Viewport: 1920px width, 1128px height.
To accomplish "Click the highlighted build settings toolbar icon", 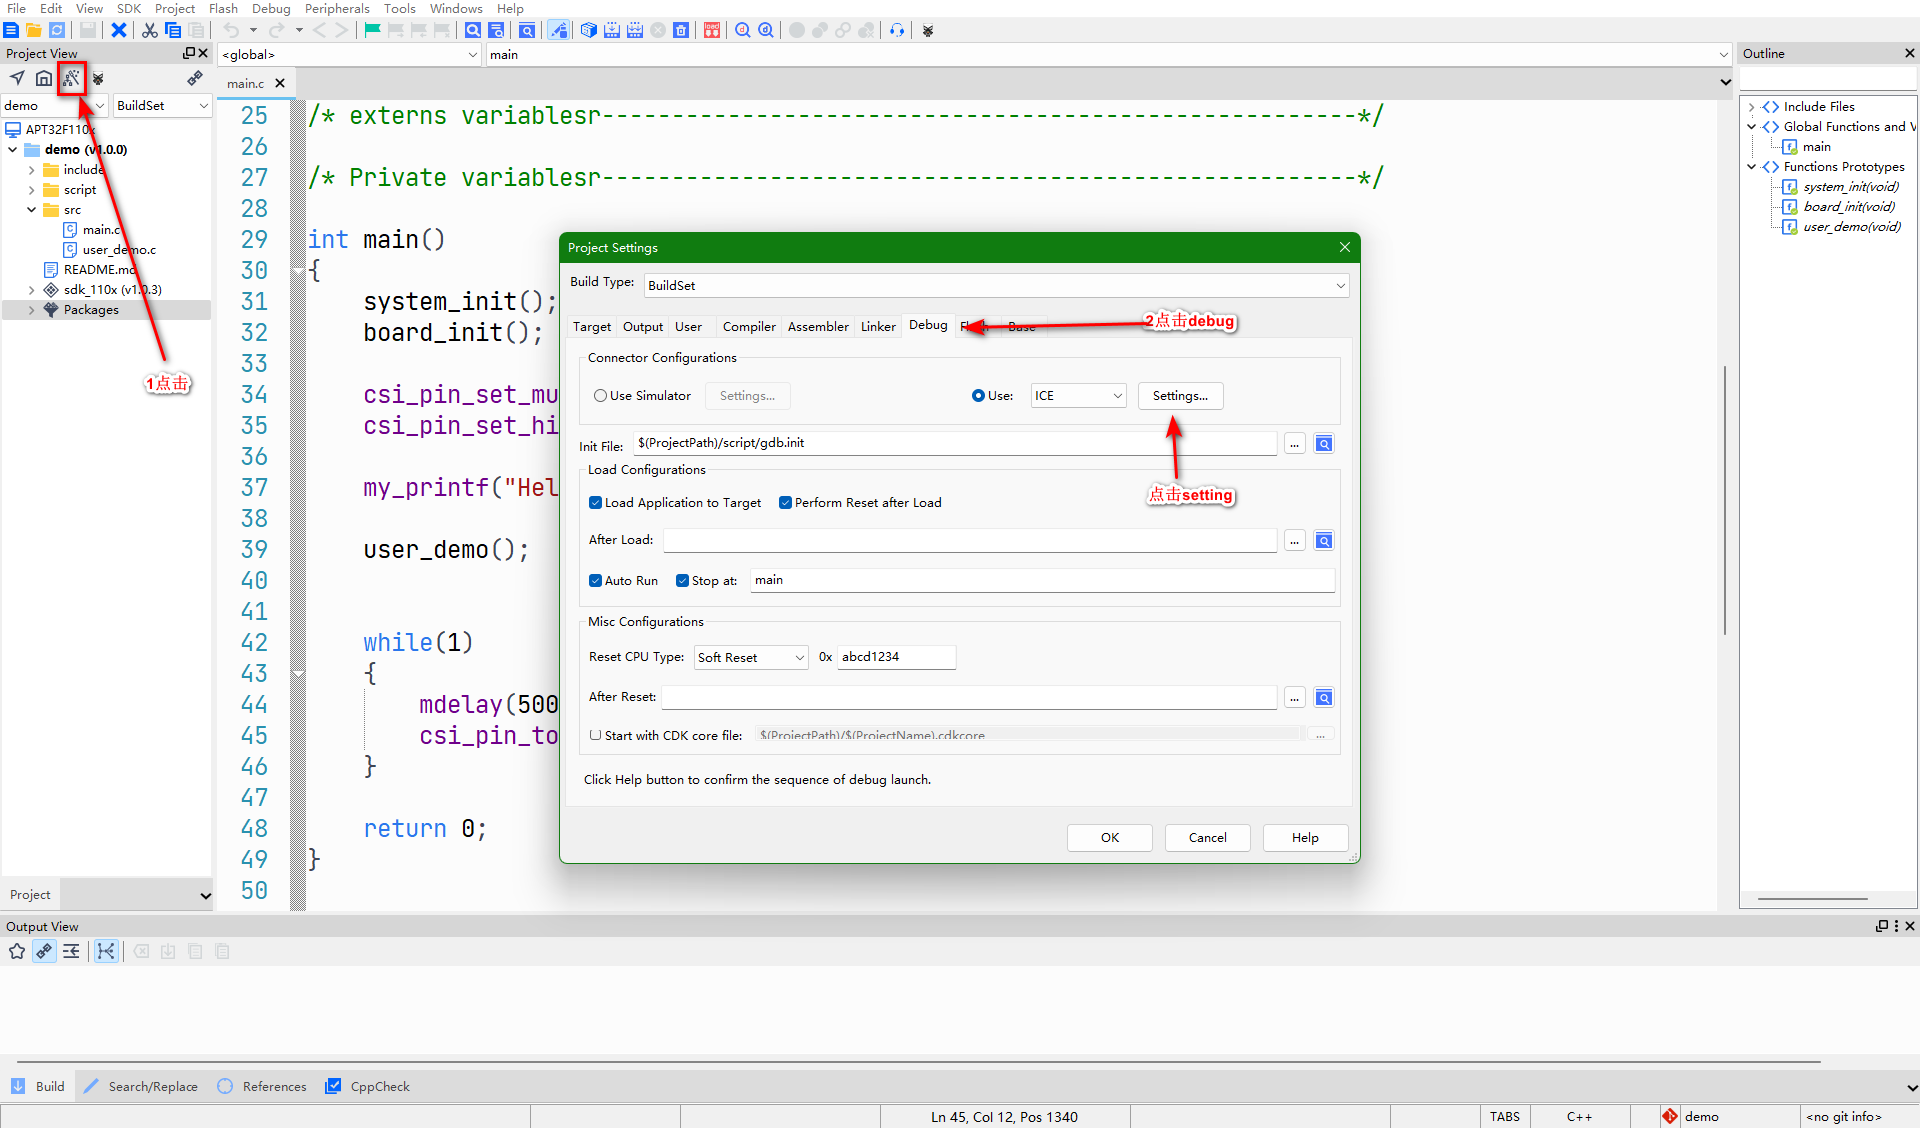I will 558,30.
